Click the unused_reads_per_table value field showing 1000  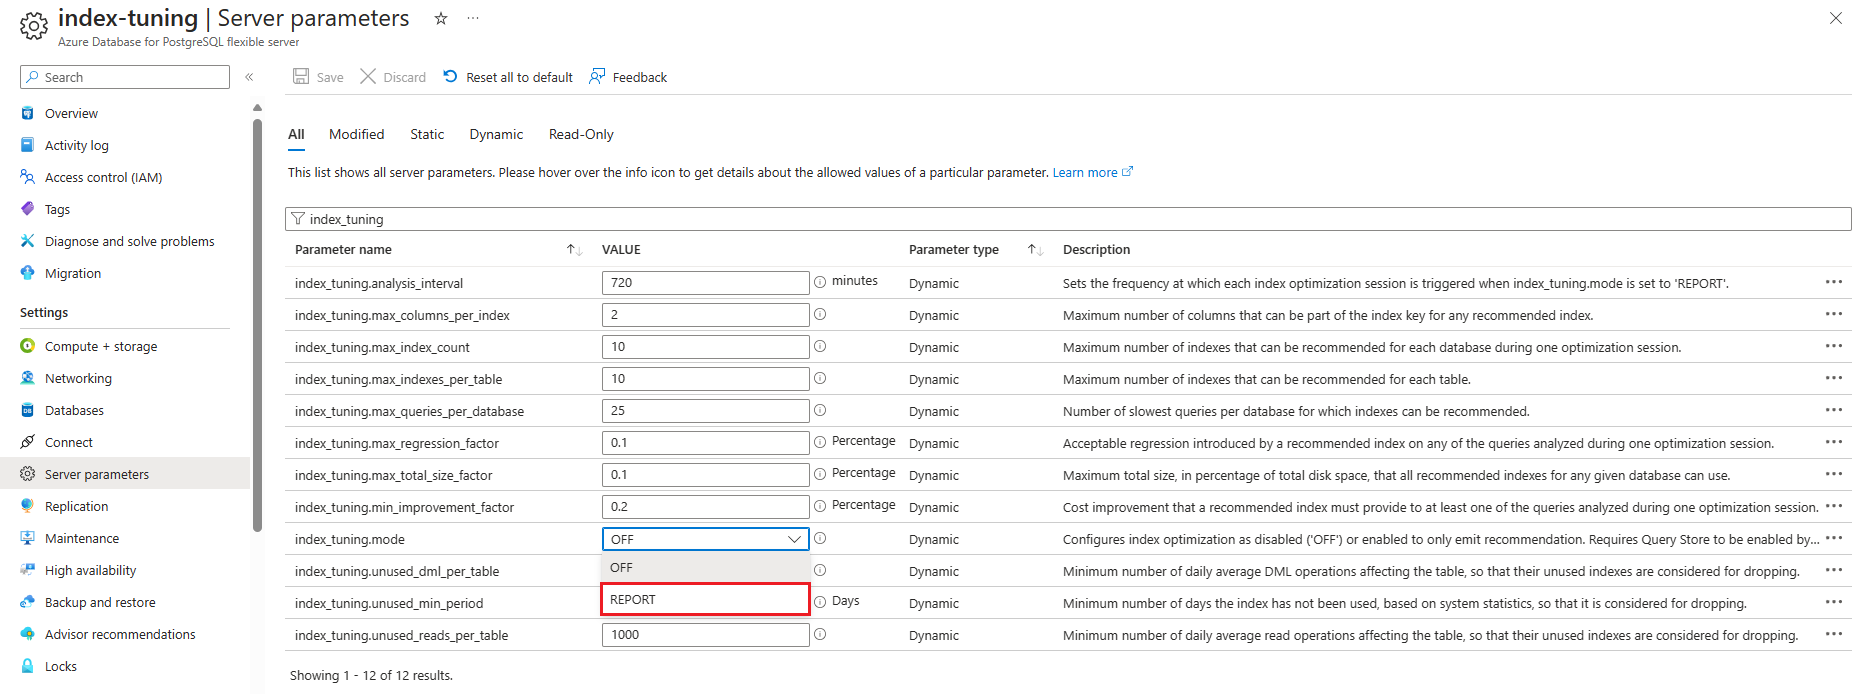click(705, 635)
